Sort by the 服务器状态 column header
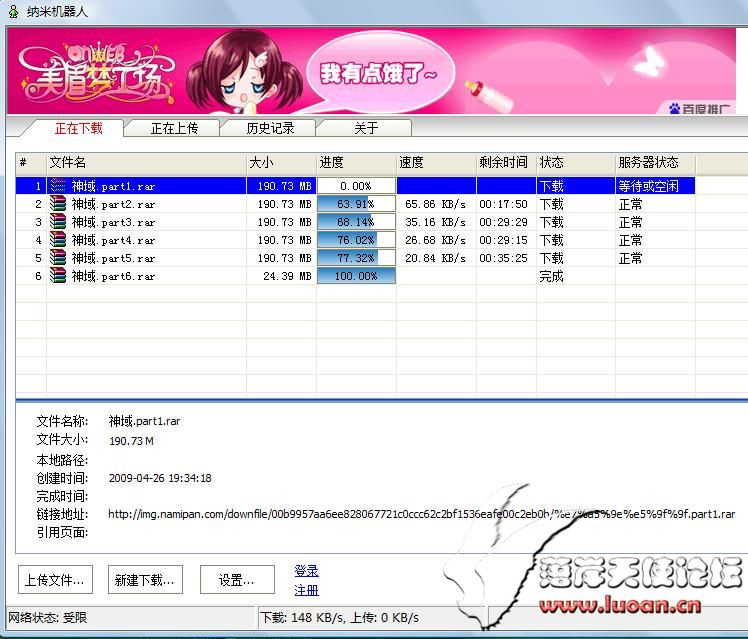The width and height of the screenshot is (748, 639). 655,163
